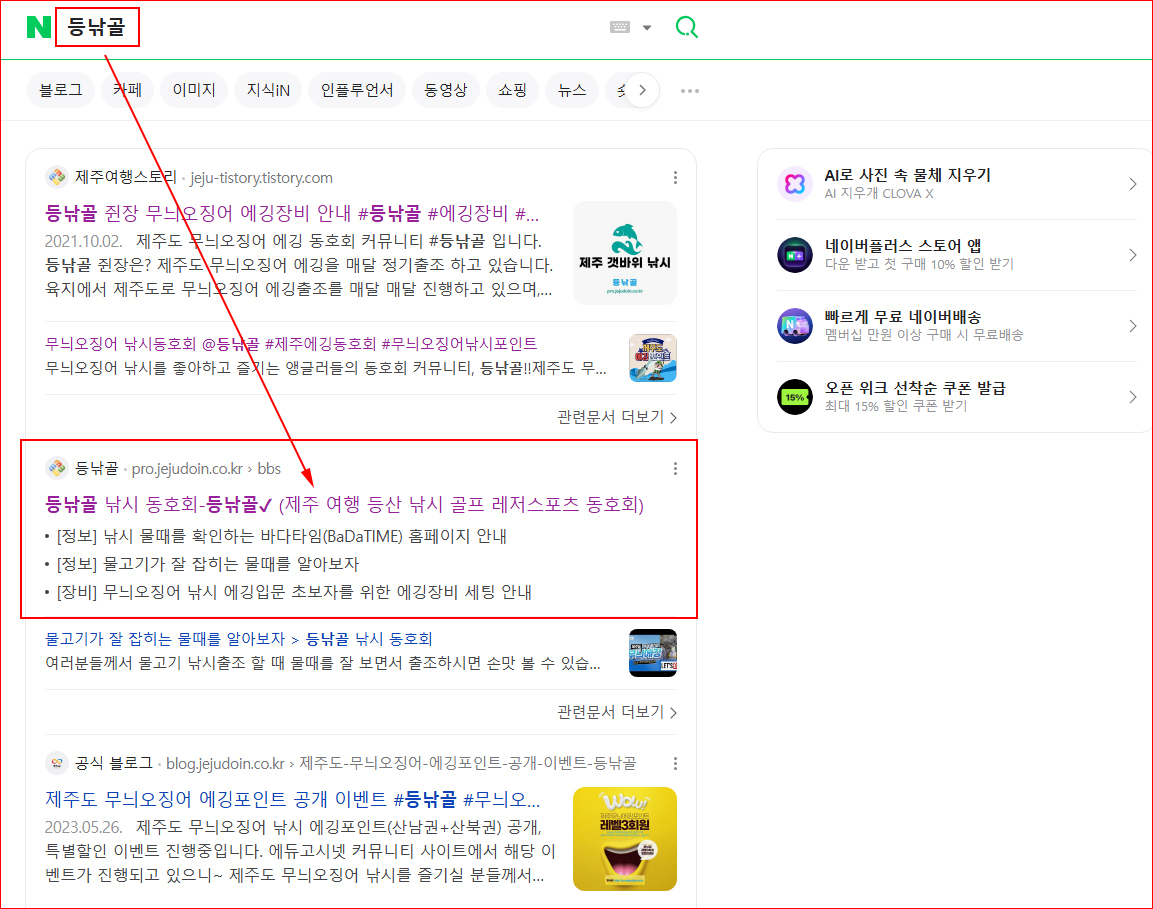Switch to the 동영상 tab
The image size is (1153, 909).
pos(446,90)
